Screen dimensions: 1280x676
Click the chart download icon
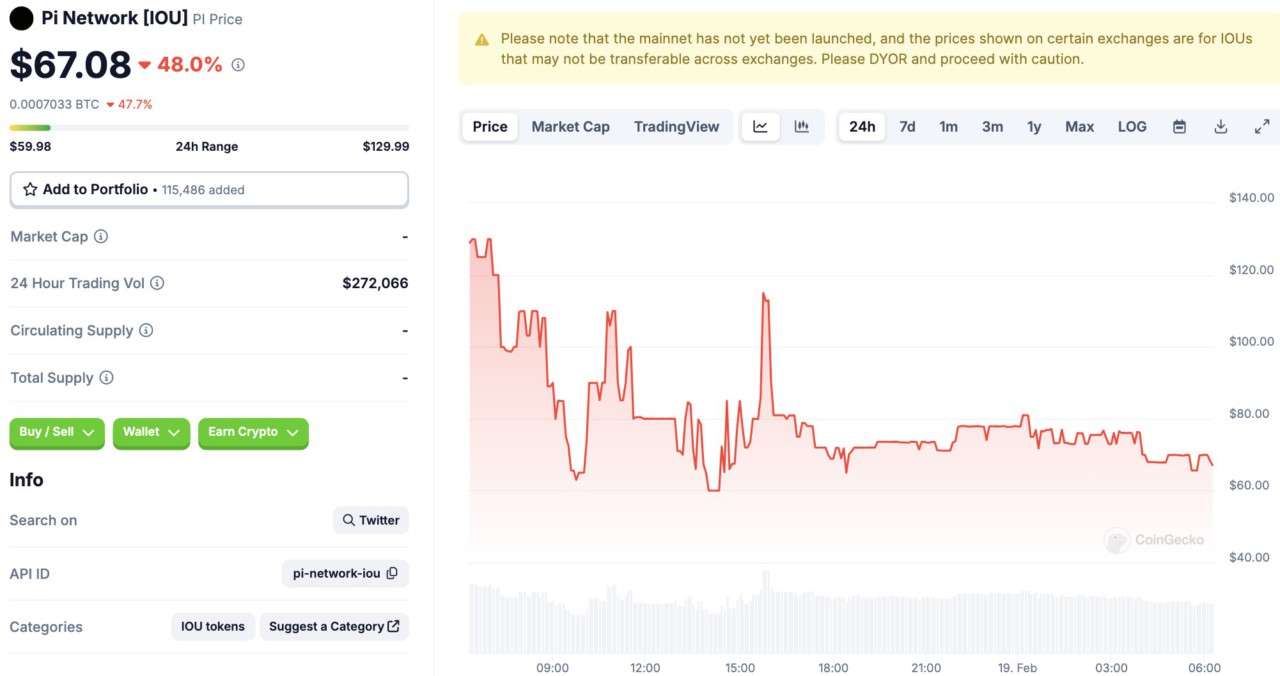(1220, 126)
